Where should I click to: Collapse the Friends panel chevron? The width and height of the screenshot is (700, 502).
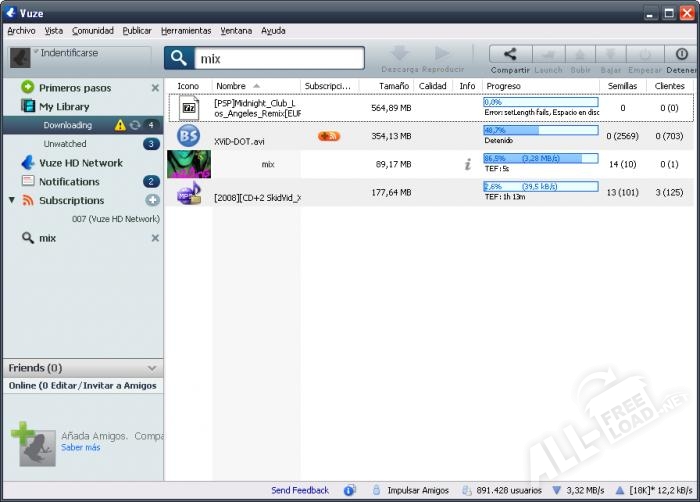pyautogui.click(x=152, y=368)
